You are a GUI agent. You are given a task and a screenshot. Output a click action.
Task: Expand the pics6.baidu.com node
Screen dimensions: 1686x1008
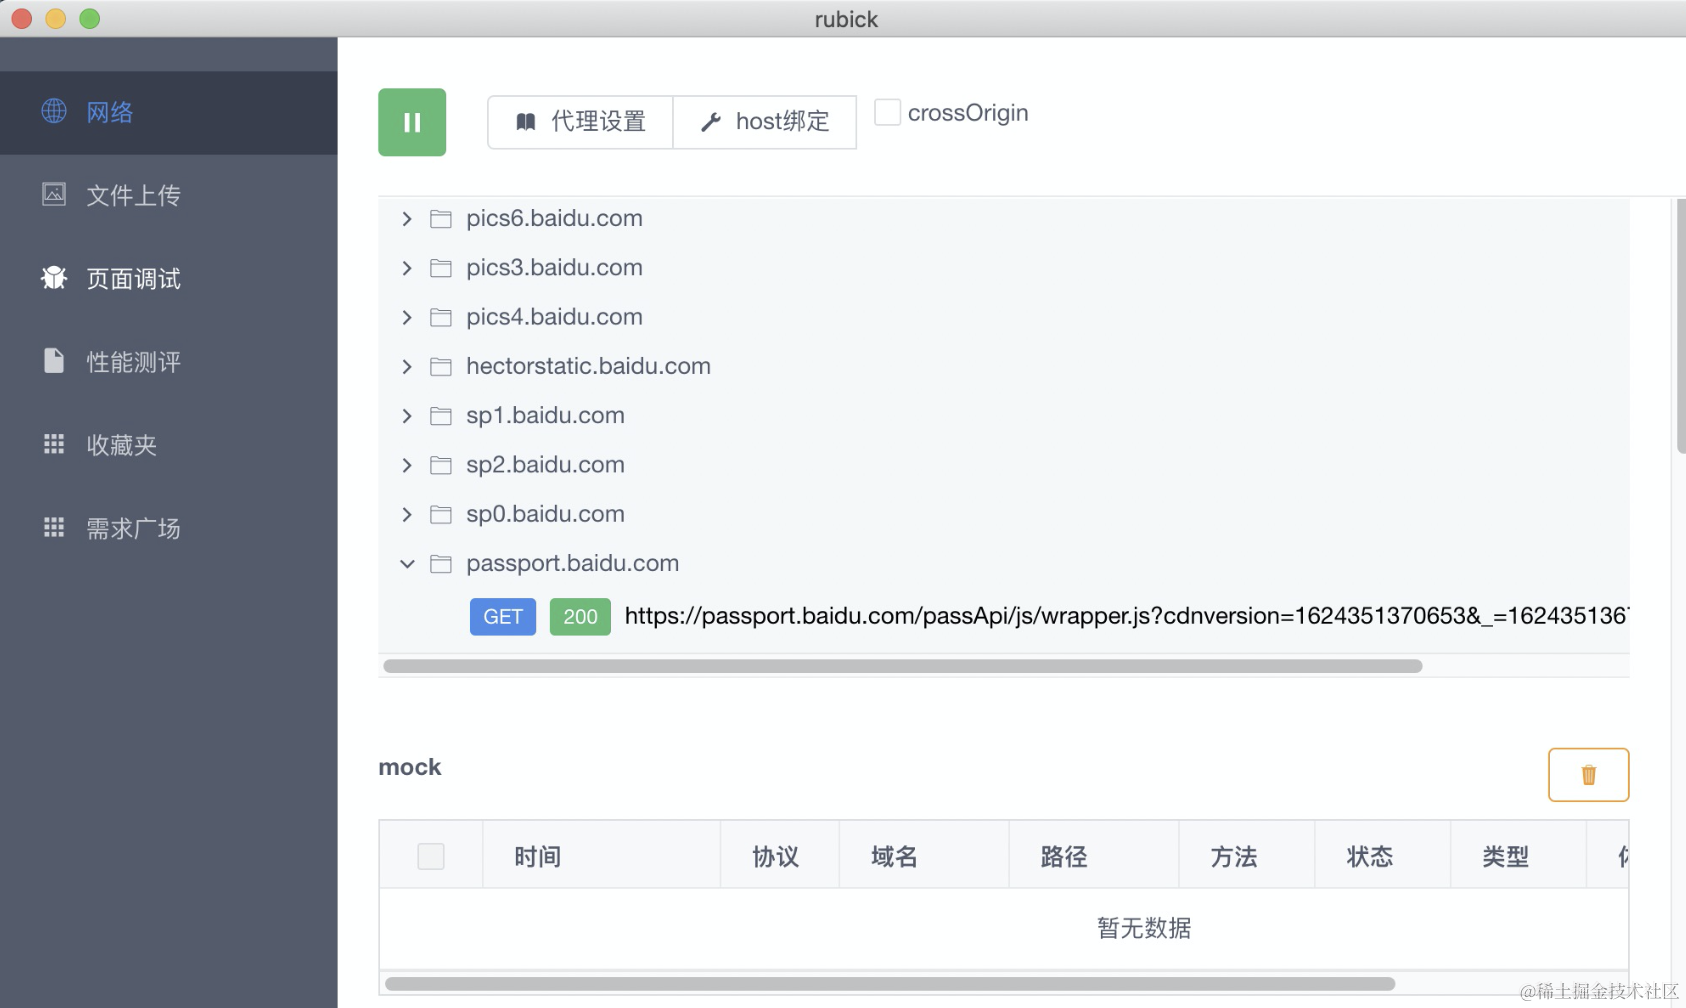pos(407,219)
